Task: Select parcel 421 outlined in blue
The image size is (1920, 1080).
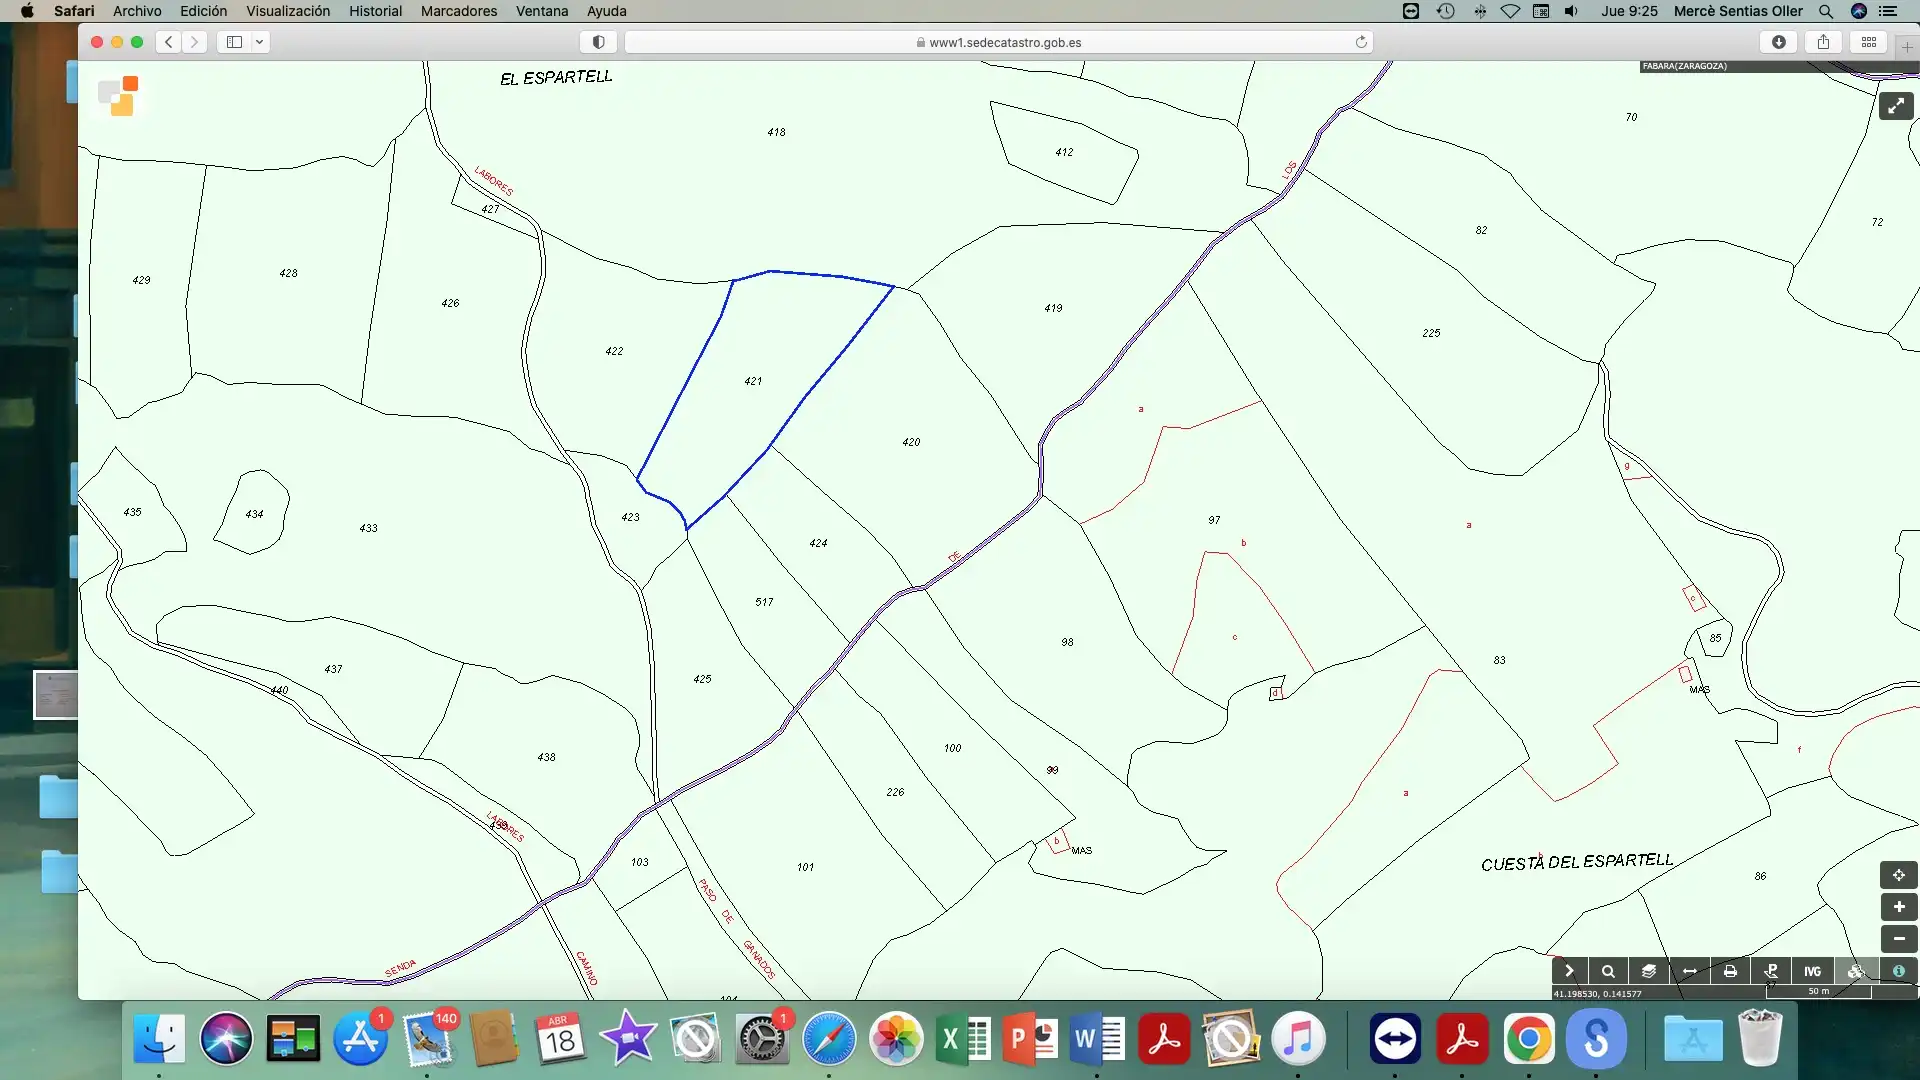Action: point(753,381)
